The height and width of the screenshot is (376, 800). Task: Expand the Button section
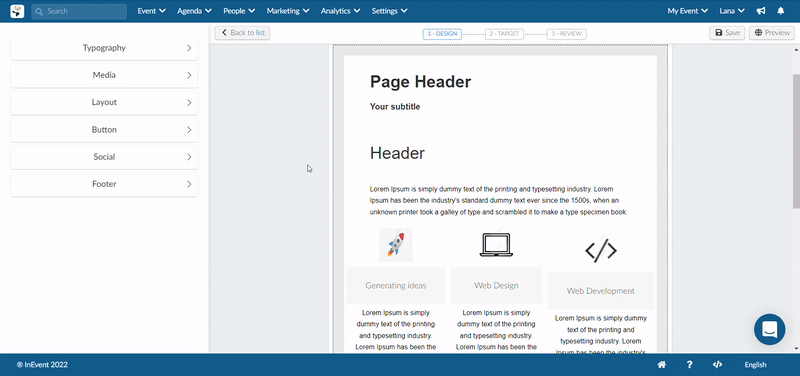click(x=104, y=130)
